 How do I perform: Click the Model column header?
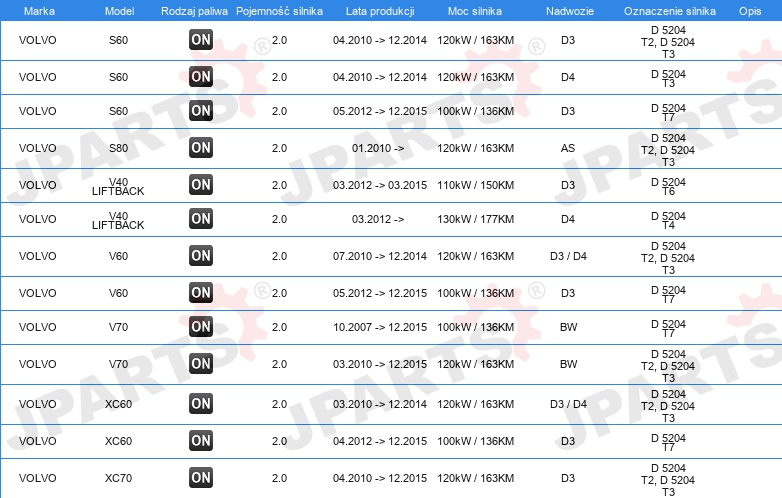point(119,11)
